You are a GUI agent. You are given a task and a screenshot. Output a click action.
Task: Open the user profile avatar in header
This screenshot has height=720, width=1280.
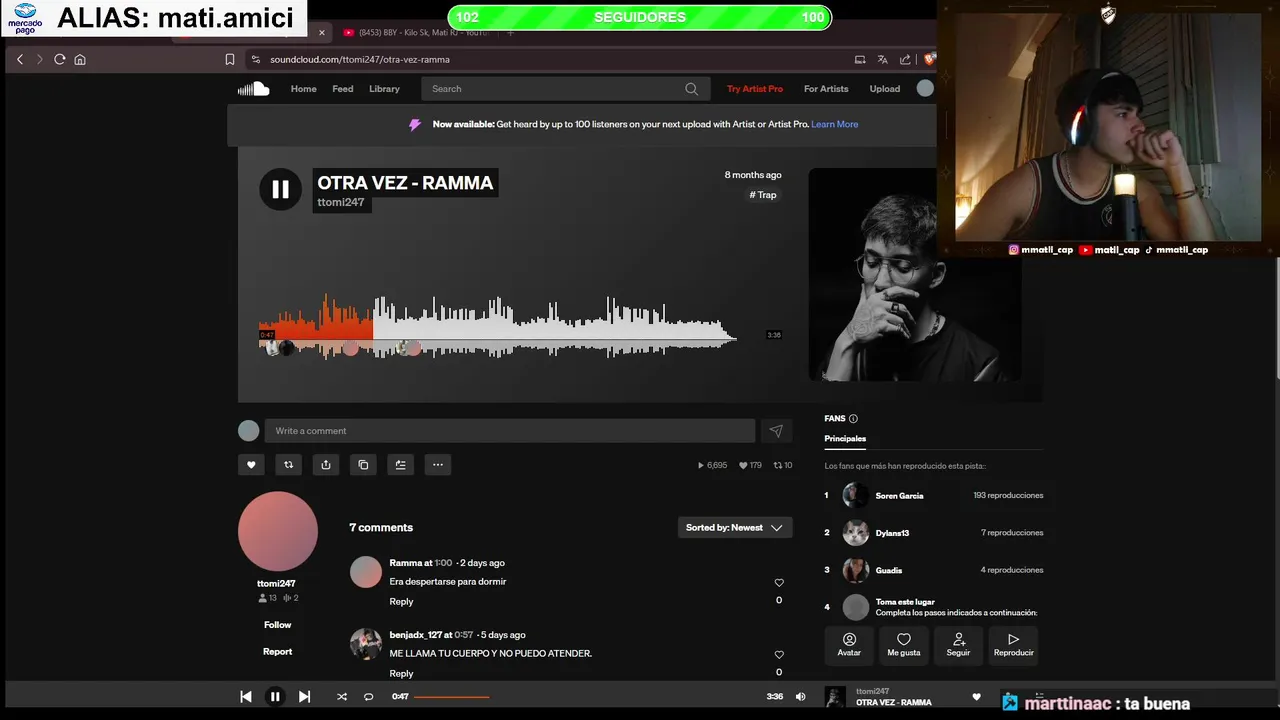[925, 89]
